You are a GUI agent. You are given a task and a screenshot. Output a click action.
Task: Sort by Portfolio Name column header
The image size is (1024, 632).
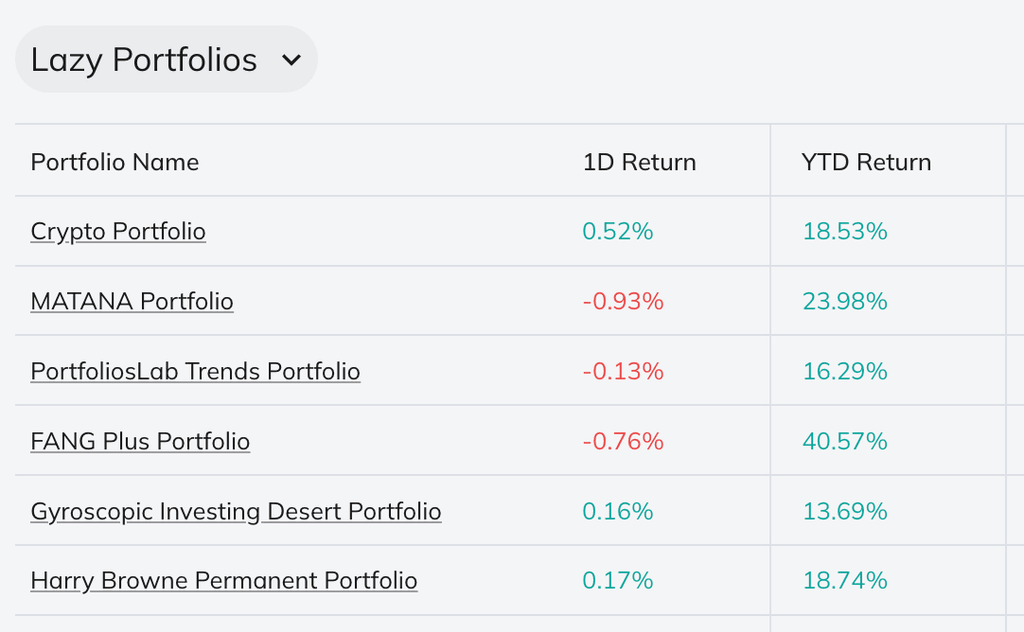pos(115,162)
